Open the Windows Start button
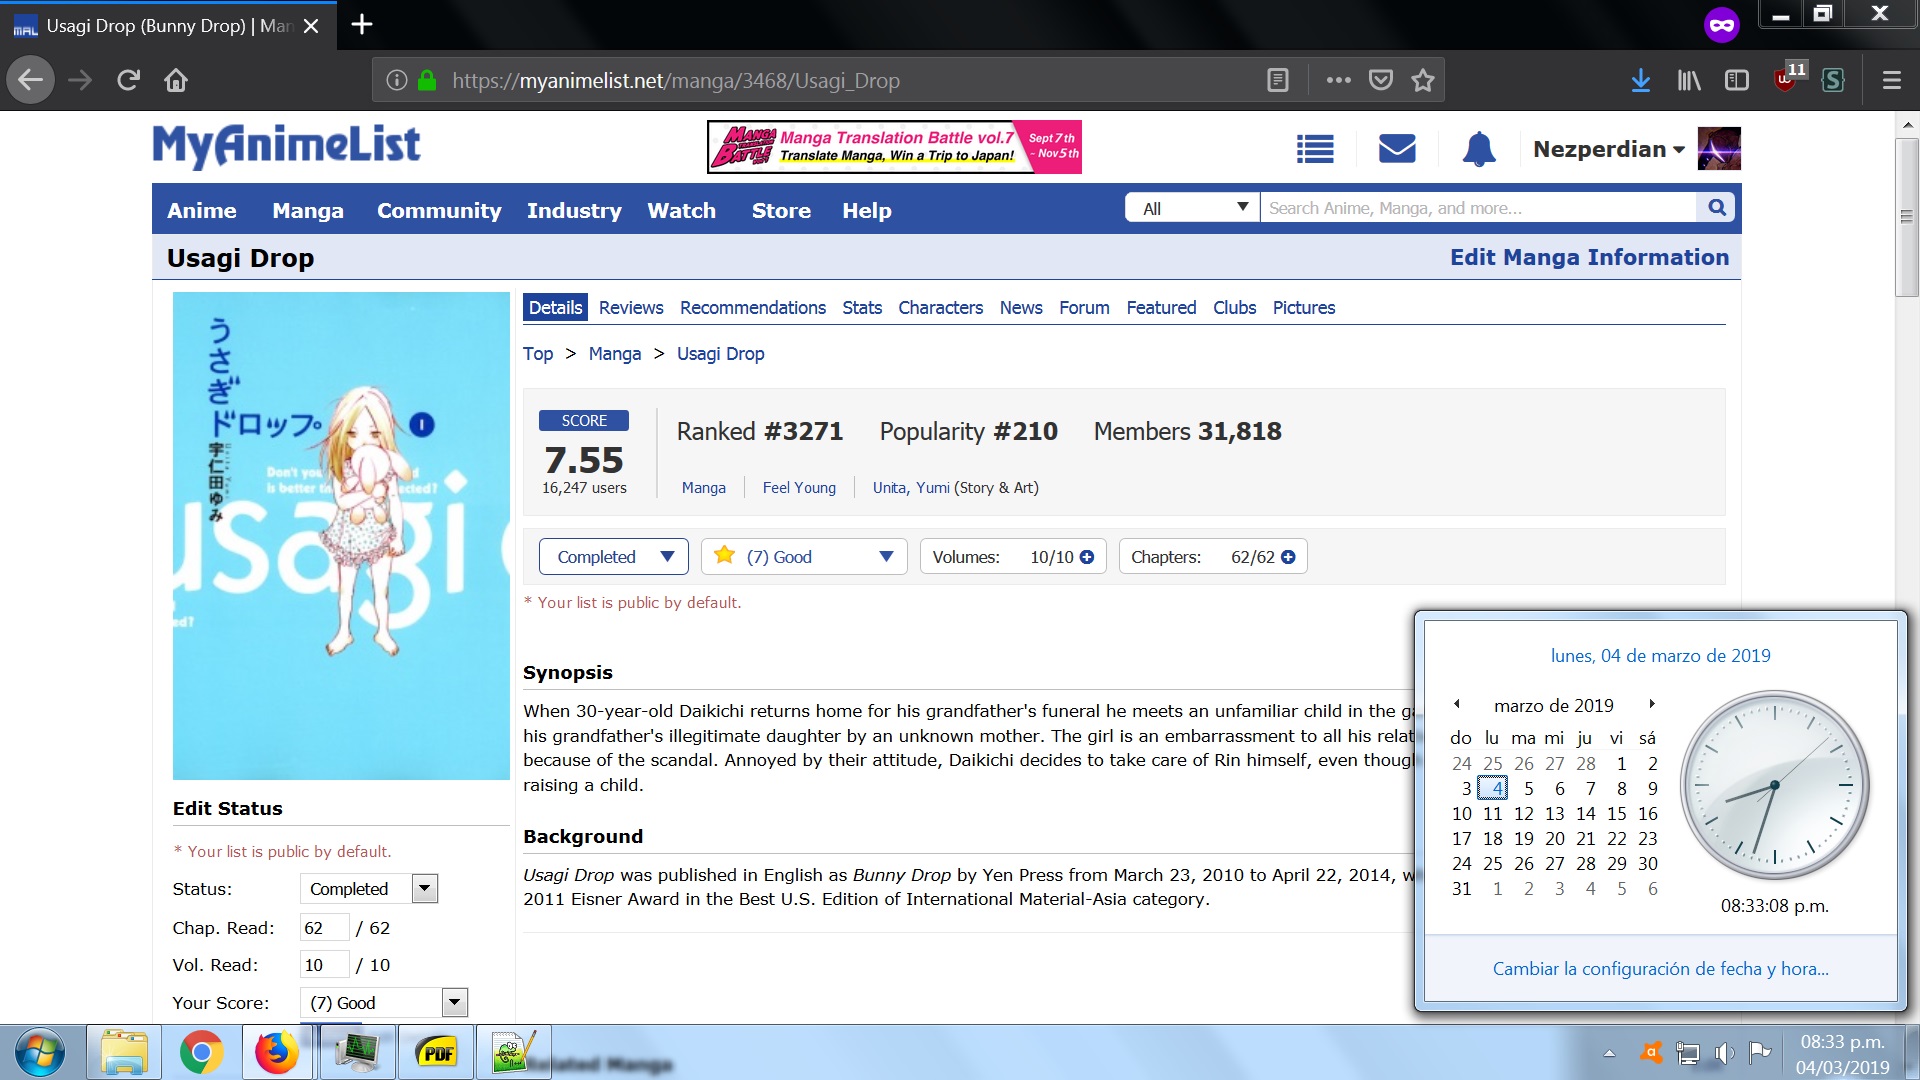The height and width of the screenshot is (1080, 1920). [x=40, y=1053]
